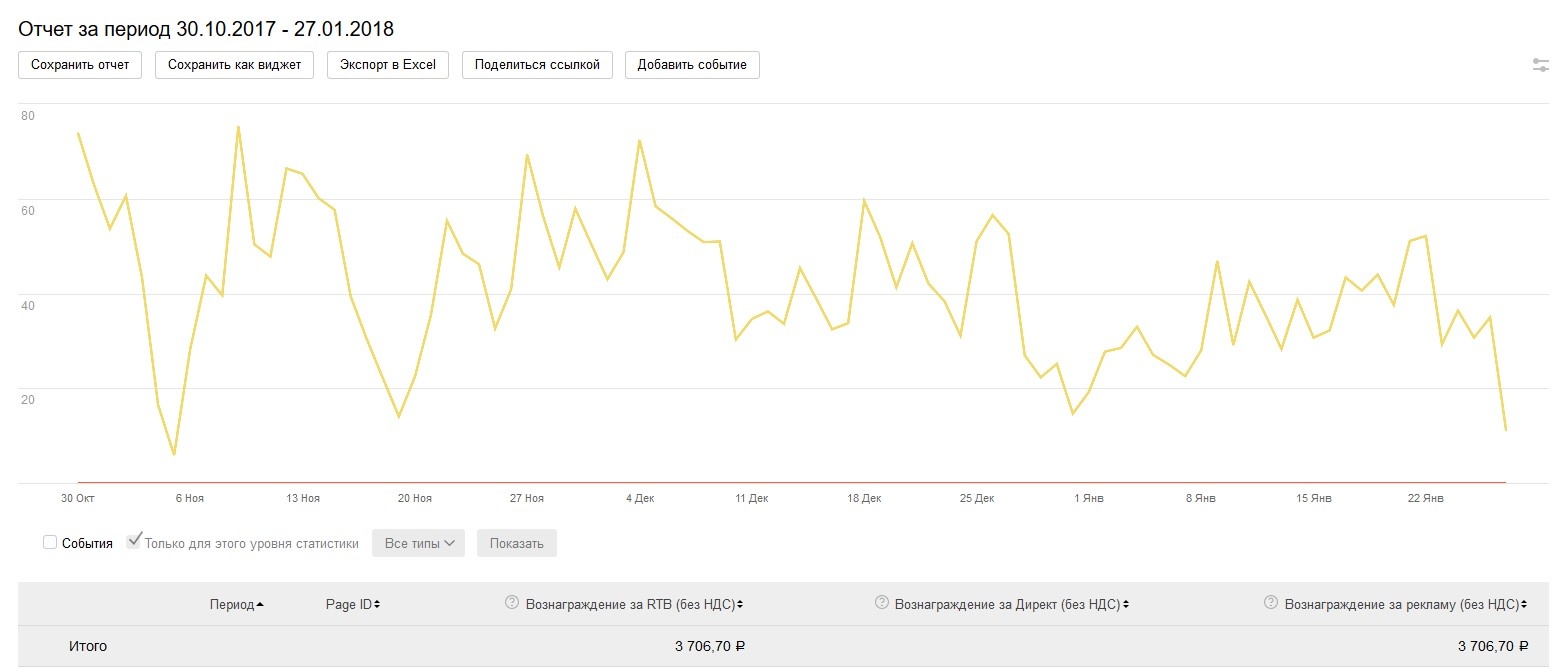1555x669 pixels.
Task: Click chart peak near 4 Дек
Action: coord(639,141)
